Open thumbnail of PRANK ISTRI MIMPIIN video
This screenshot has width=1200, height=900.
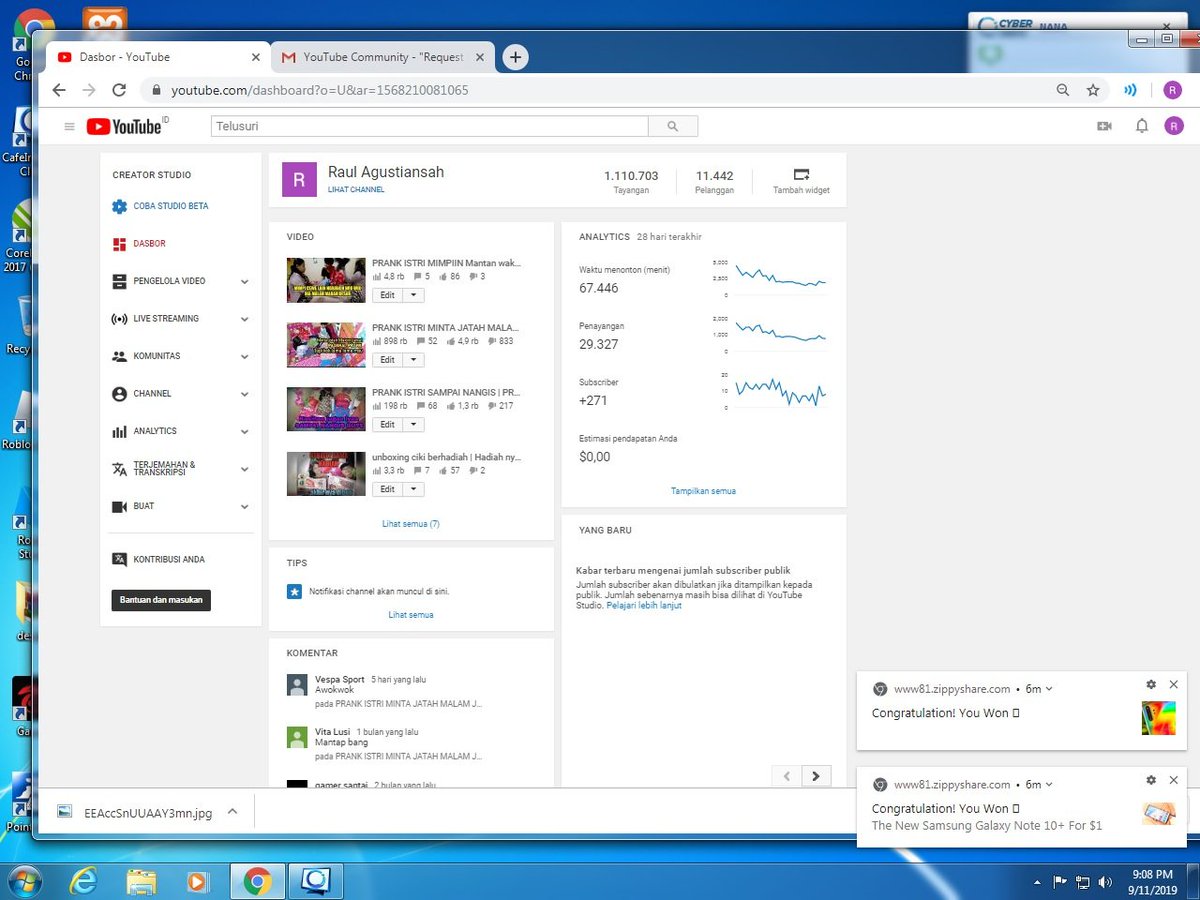(326, 280)
